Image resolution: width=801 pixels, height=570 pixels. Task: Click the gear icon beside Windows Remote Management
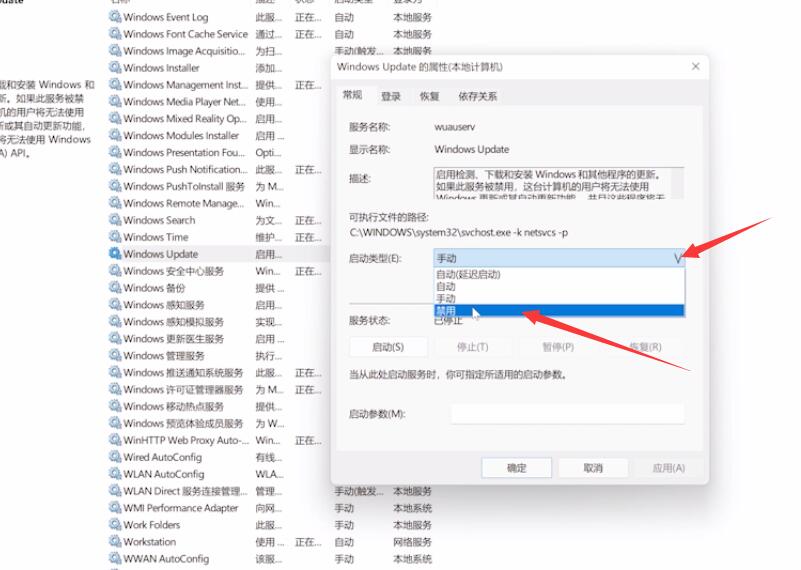click(x=115, y=202)
